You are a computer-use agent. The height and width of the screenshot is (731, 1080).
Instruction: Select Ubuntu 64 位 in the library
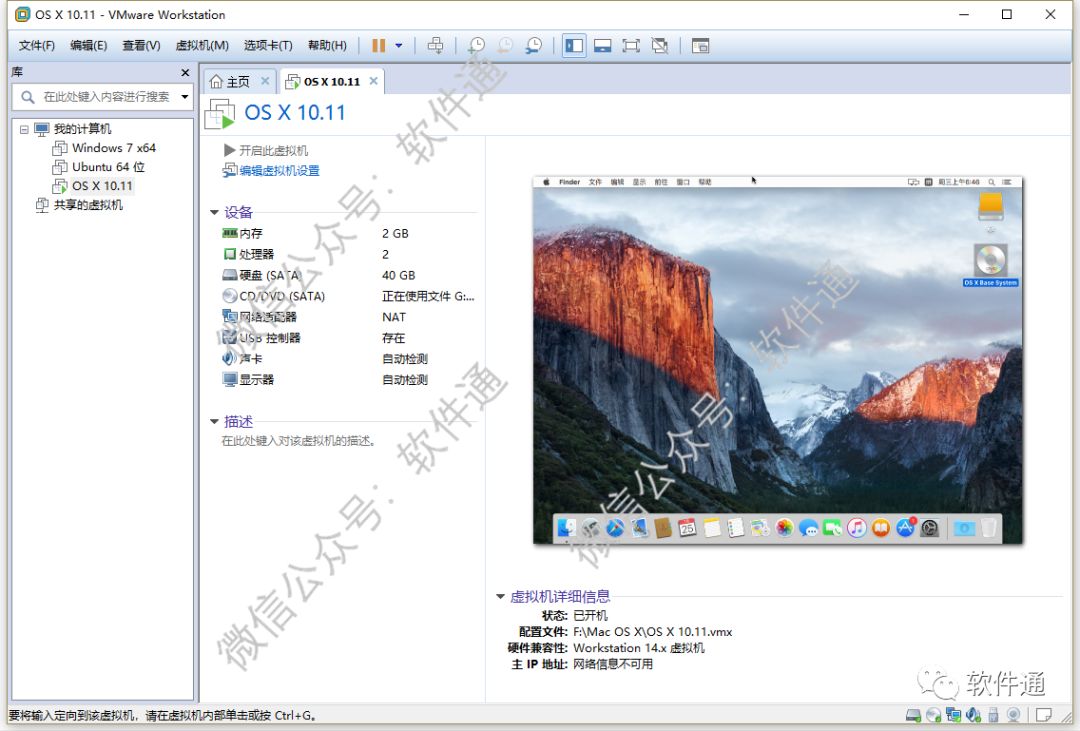tap(99, 167)
